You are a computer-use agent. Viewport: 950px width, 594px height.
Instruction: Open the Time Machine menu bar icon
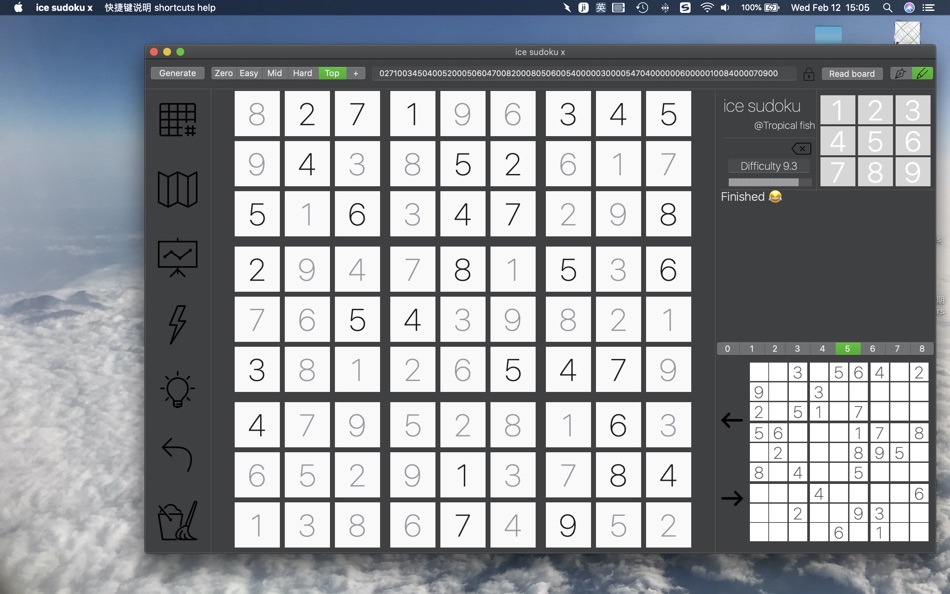click(642, 7)
